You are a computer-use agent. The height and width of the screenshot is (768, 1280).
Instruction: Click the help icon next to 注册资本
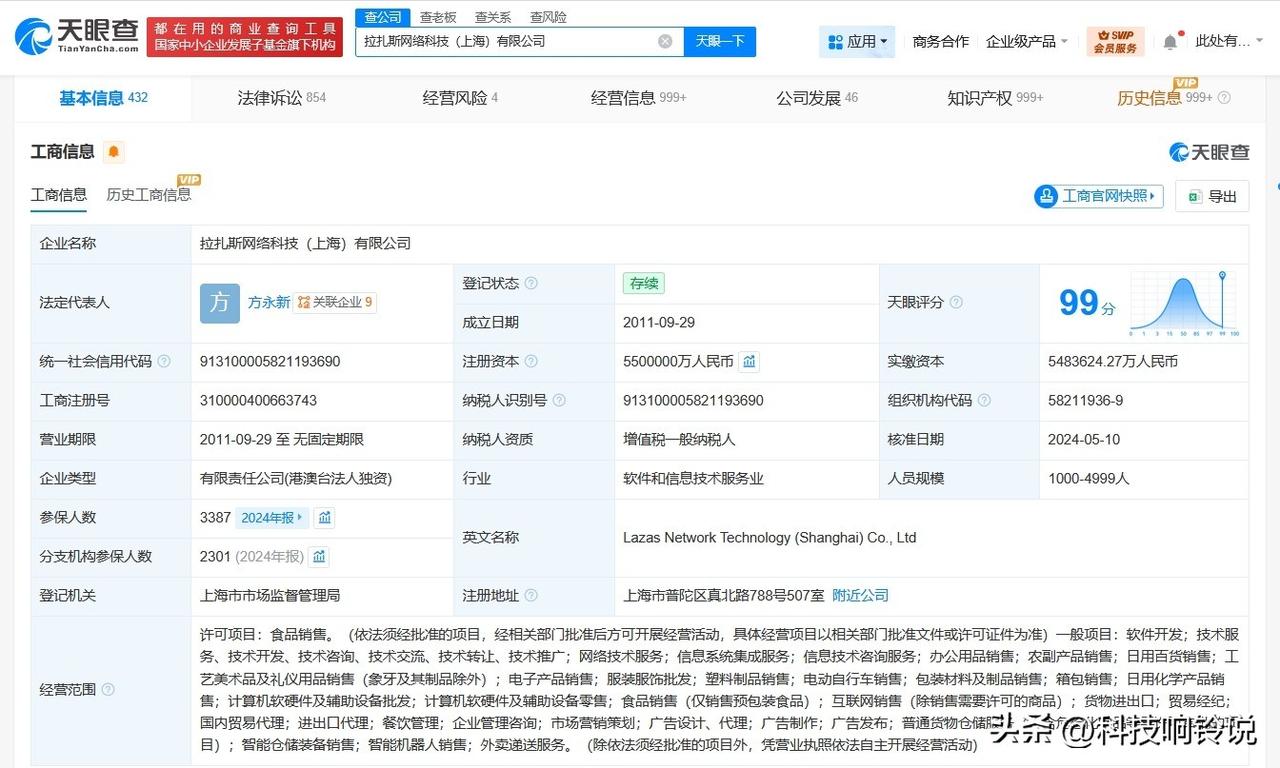pyautogui.click(x=531, y=361)
